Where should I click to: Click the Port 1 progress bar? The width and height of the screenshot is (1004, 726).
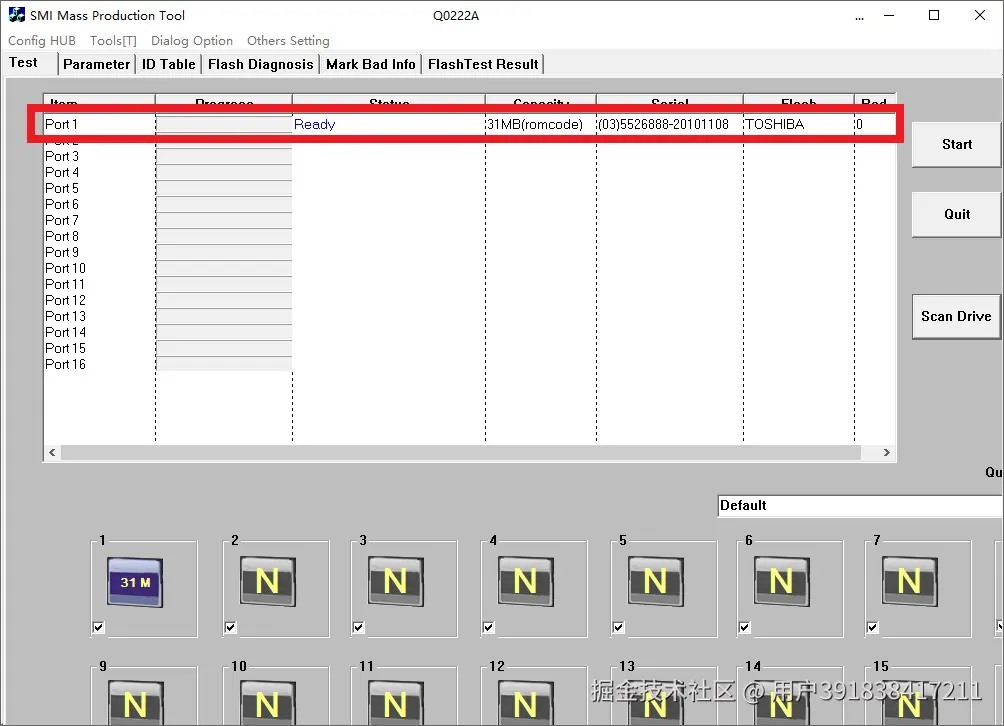click(x=223, y=124)
